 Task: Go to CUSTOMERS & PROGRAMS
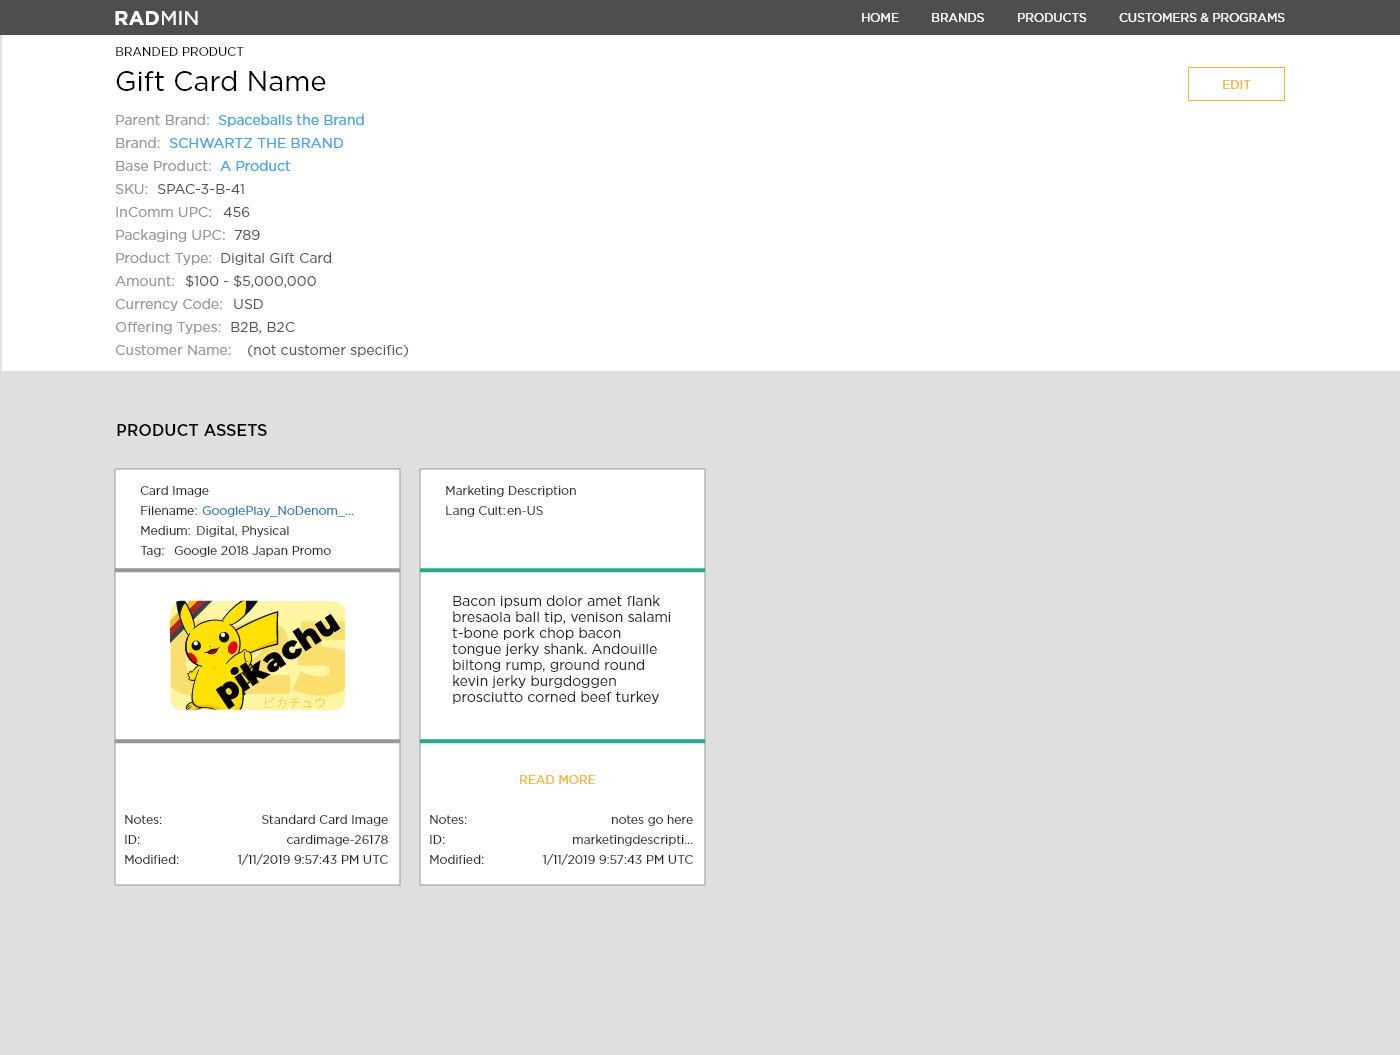tap(1202, 17)
